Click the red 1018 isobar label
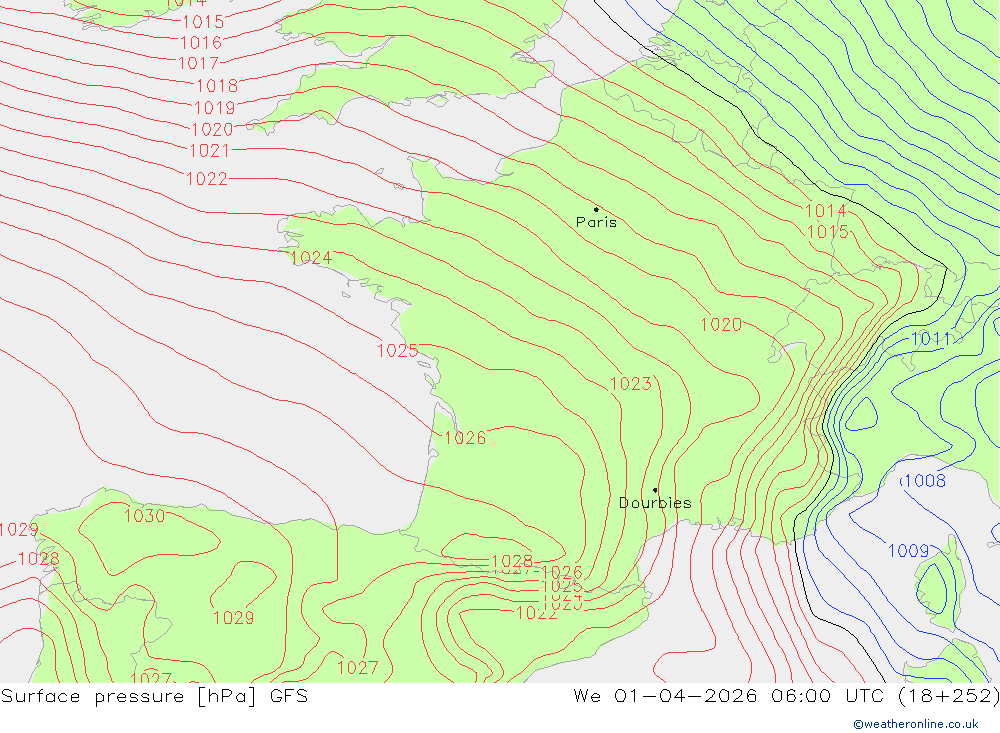The image size is (1000, 733). (x=217, y=85)
